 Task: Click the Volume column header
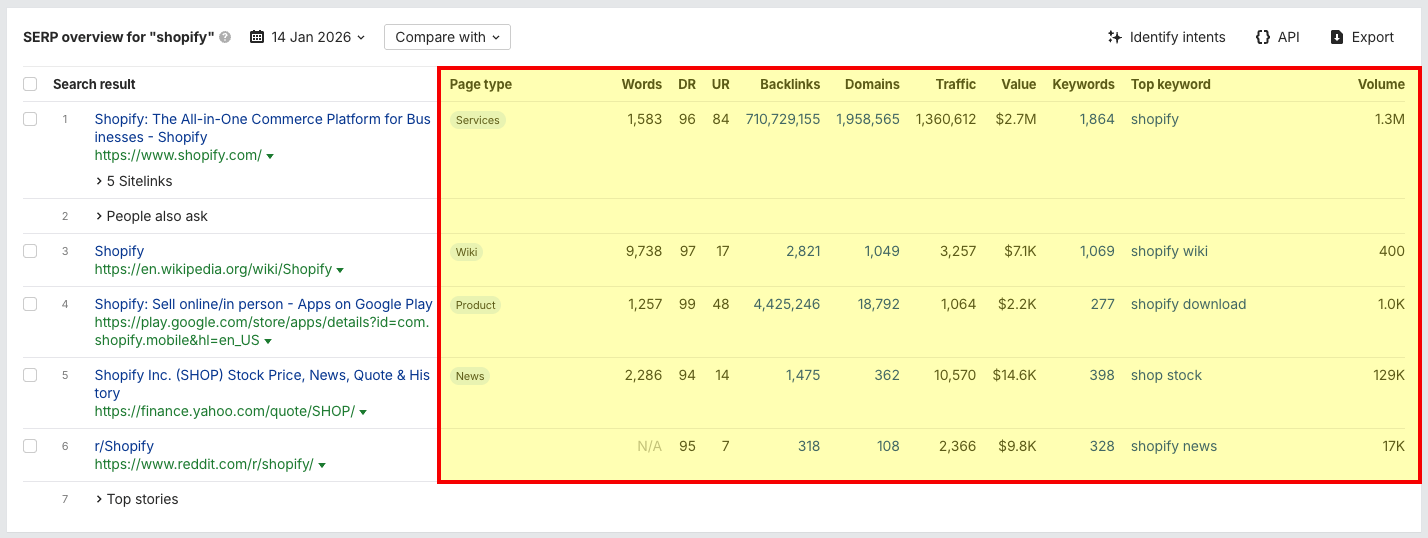pyautogui.click(x=1381, y=84)
